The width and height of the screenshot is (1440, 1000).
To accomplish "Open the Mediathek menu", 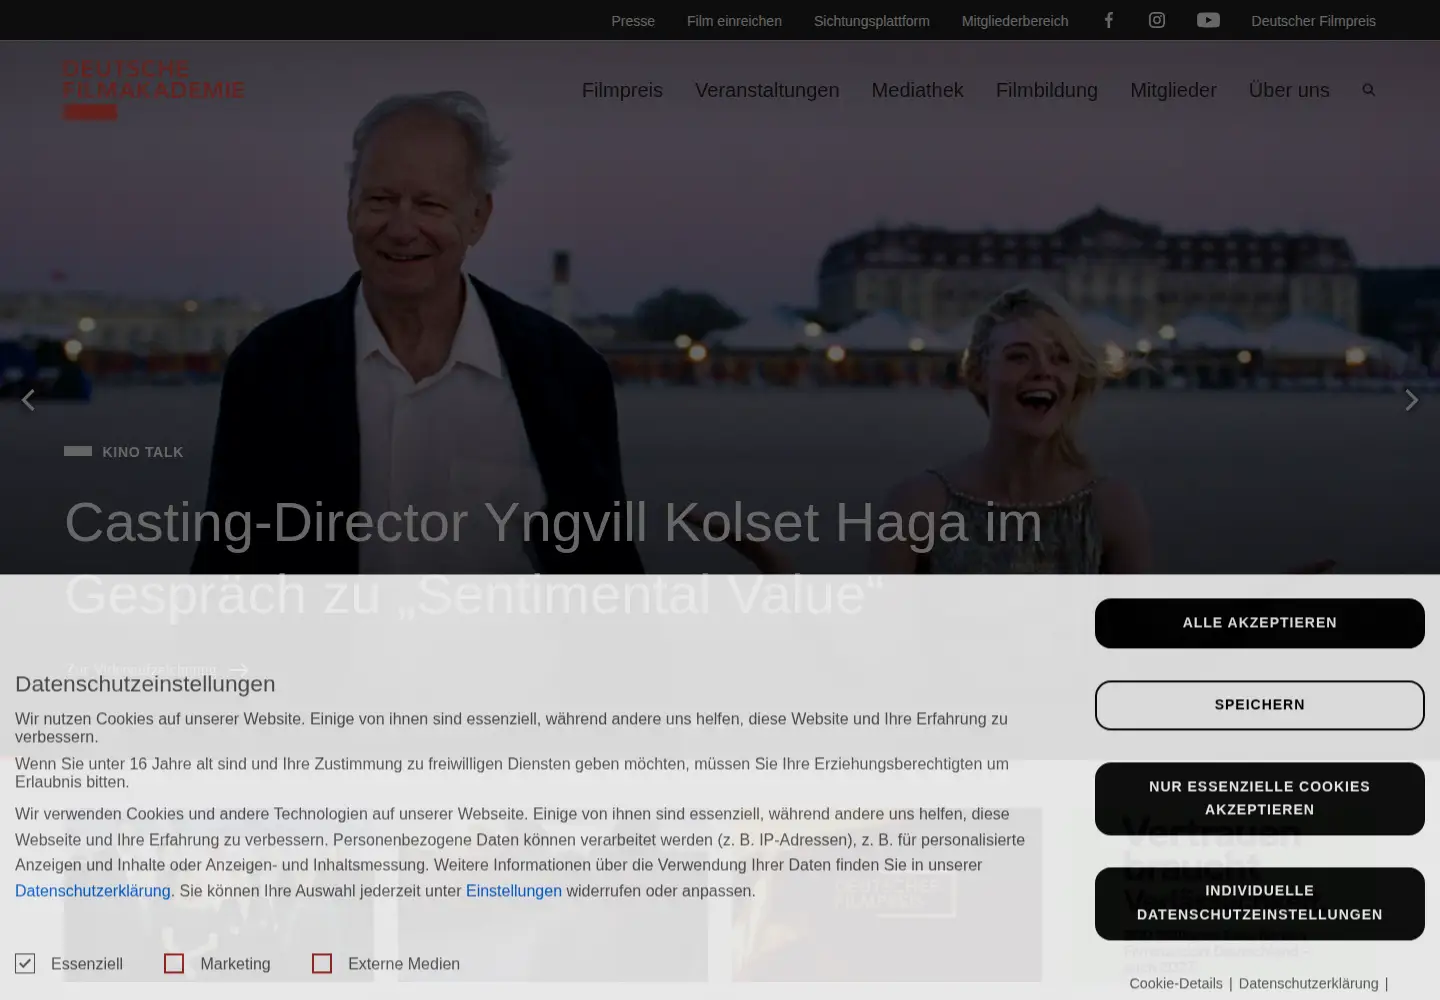I will [917, 90].
